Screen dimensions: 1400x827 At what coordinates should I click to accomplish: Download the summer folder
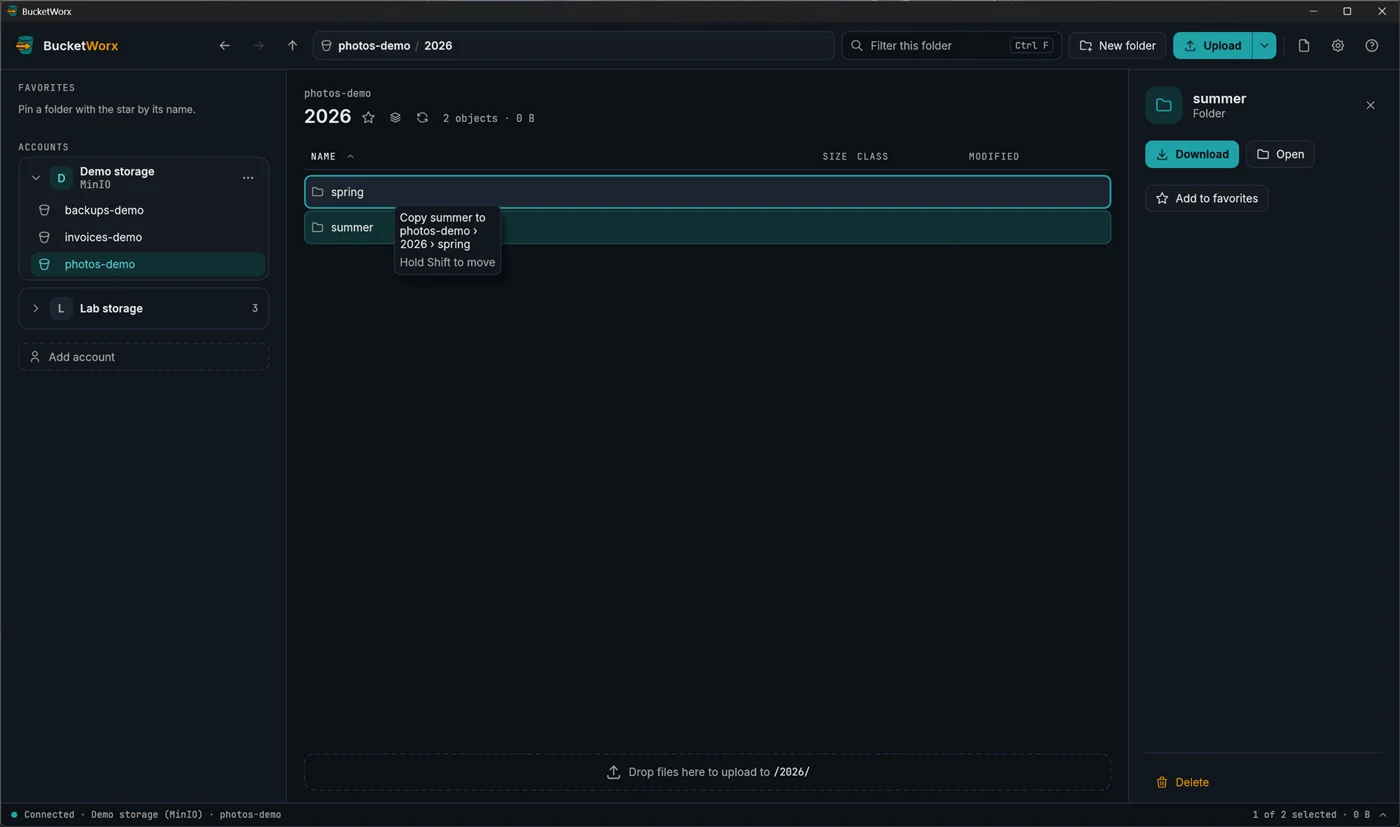click(x=1192, y=154)
